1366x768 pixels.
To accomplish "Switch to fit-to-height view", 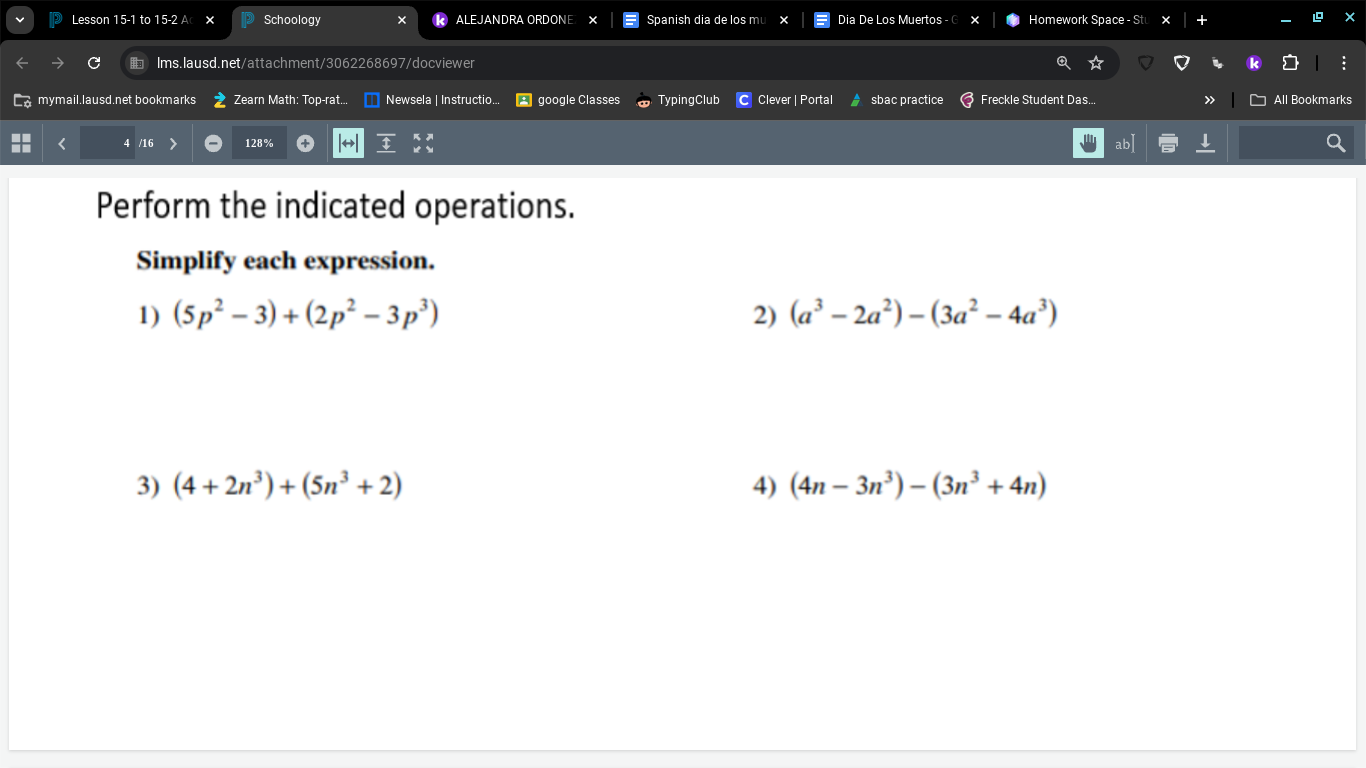I will (386, 143).
